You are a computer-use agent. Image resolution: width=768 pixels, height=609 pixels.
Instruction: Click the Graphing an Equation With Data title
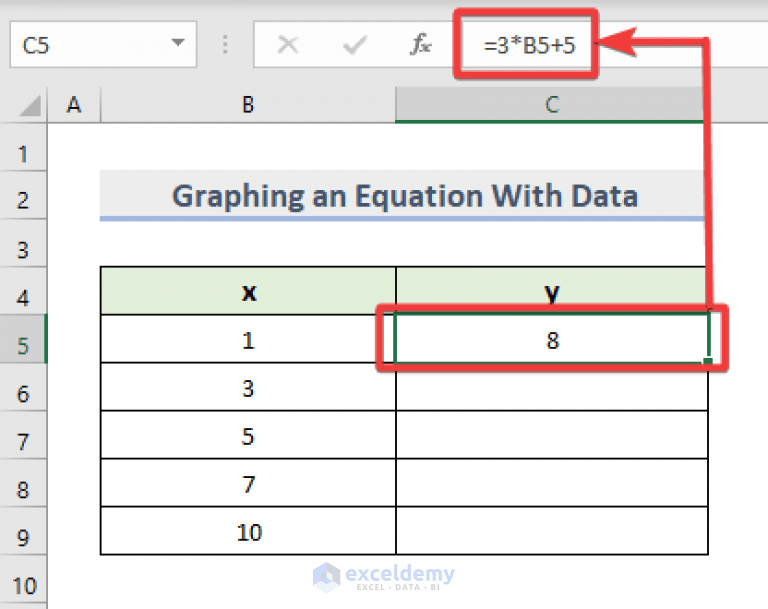pyautogui.click(x=405, y=195)
